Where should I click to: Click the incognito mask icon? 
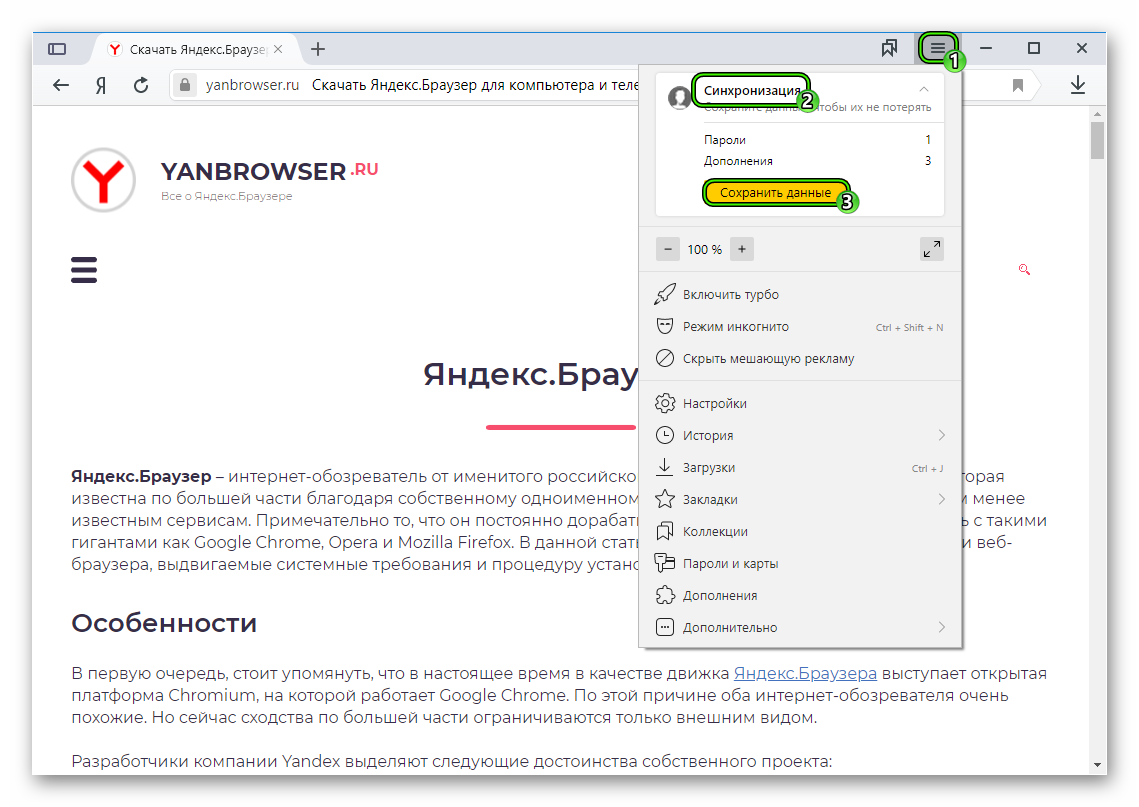[665, 326]
